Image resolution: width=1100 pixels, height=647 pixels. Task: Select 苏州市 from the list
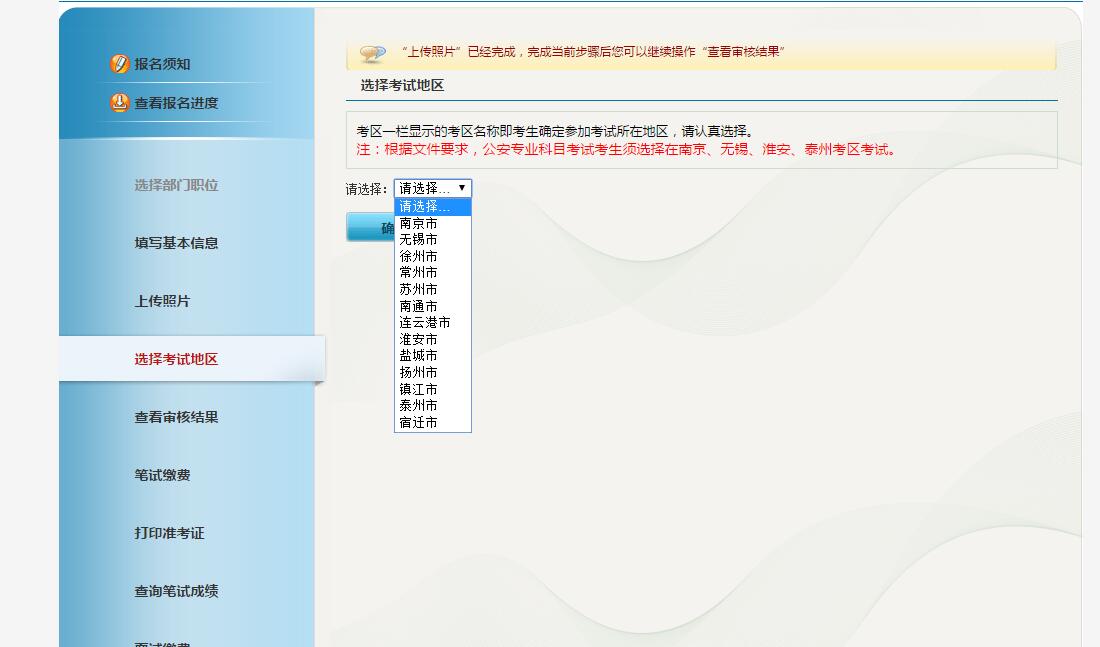[x=433, y=289]
